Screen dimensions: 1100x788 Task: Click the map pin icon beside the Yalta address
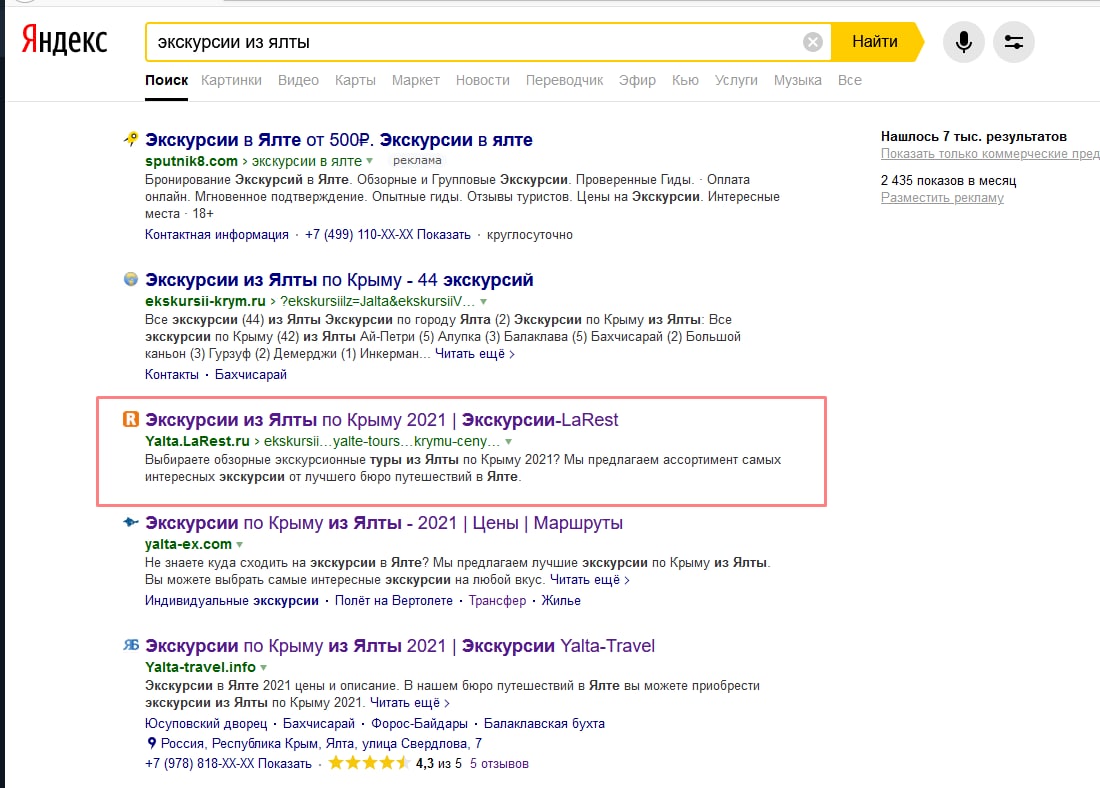coord(152,742)
